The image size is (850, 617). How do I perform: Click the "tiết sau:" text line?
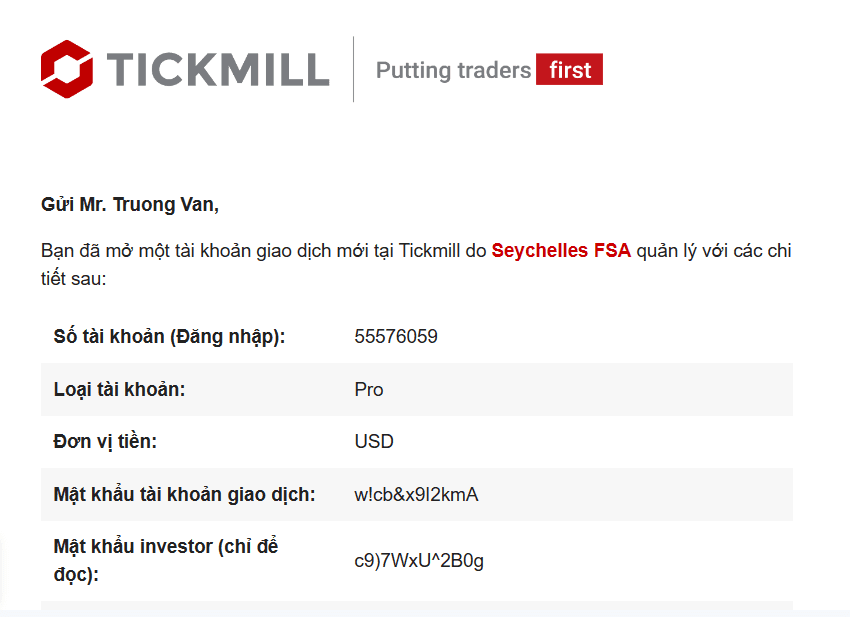(74, 279)
